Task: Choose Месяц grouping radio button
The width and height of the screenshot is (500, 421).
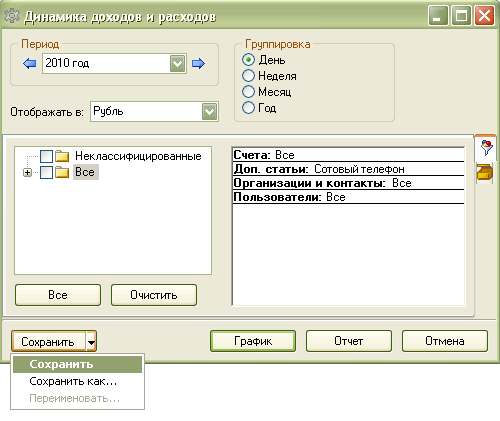Action: tap(248, 91)
